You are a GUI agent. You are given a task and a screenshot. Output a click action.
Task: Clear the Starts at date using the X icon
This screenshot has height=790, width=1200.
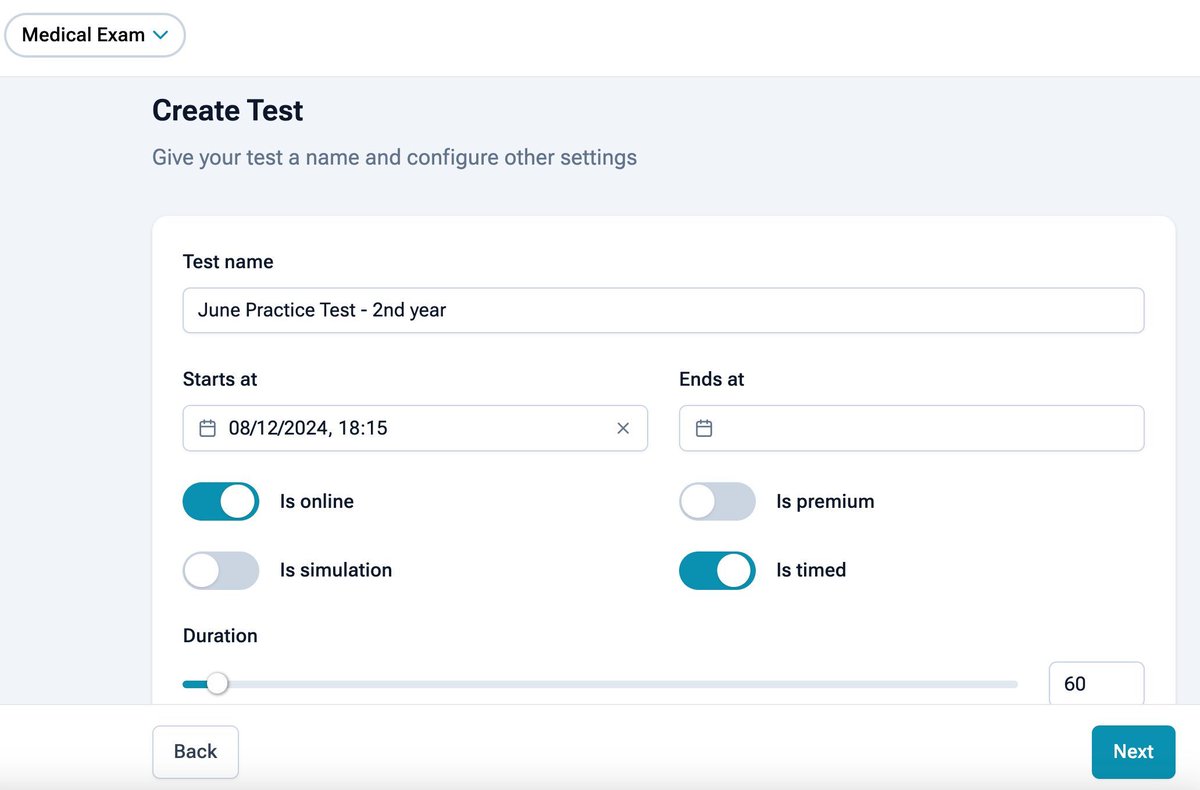[x=623, y=427]
